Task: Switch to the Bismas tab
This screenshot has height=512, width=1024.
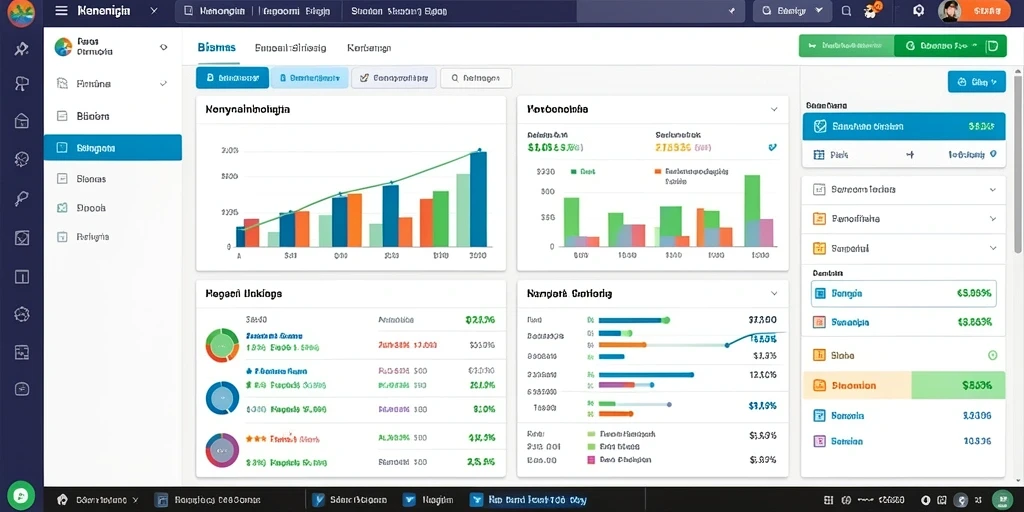Action: [x=216, y=48]
